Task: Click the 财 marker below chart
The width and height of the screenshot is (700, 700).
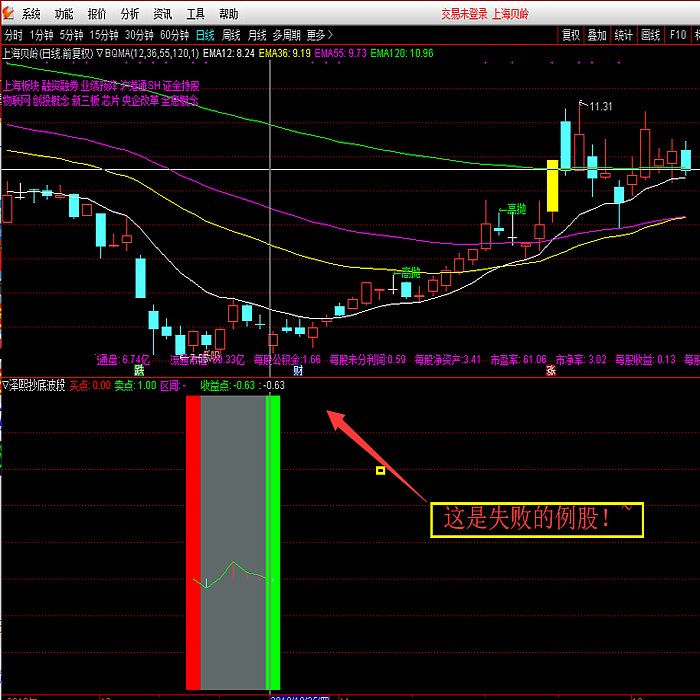Action: pos(298,370)
